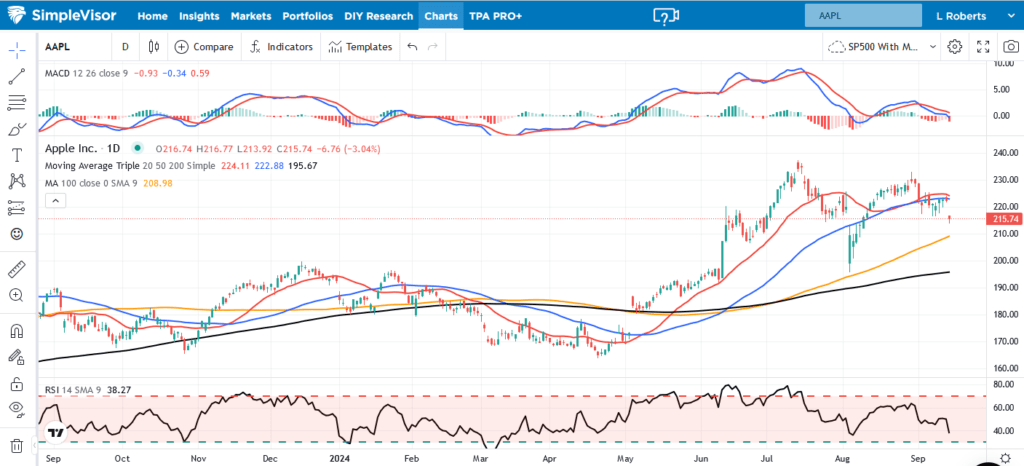Screen dimensions: 1024x466
Task: Change the D time interval
Action: (125, 47)
